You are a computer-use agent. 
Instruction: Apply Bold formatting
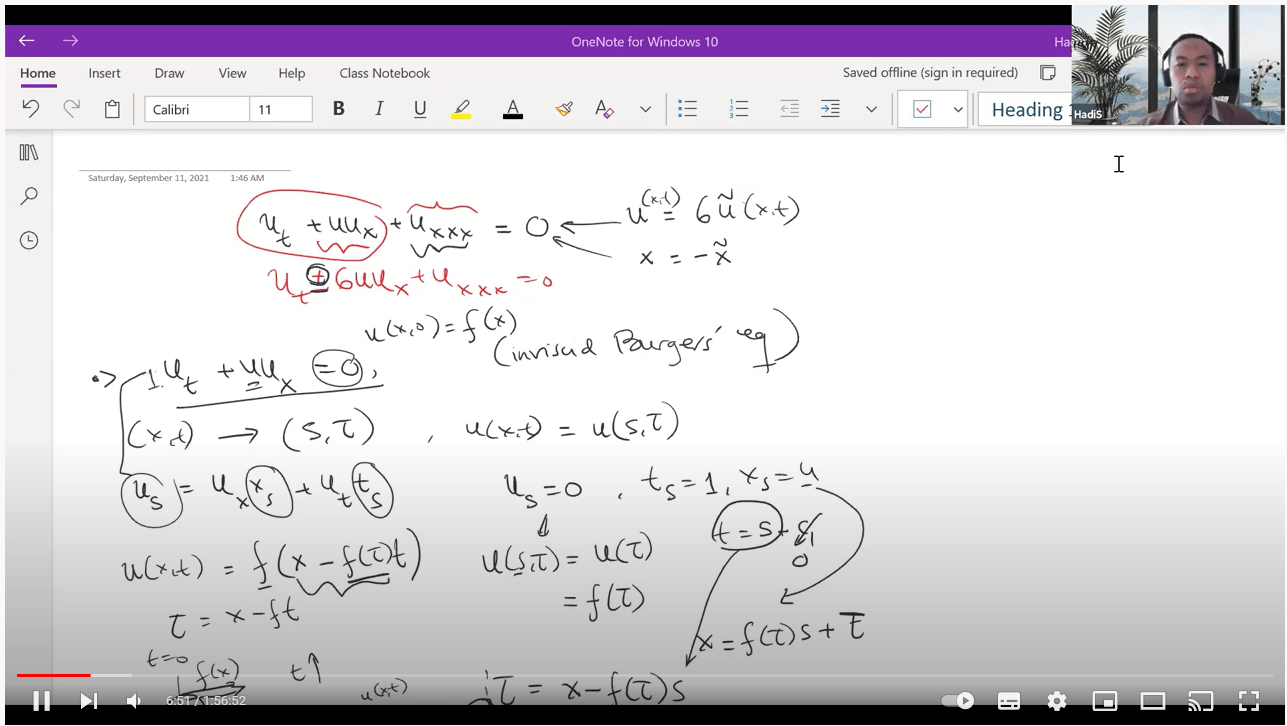tap(339, 109)
